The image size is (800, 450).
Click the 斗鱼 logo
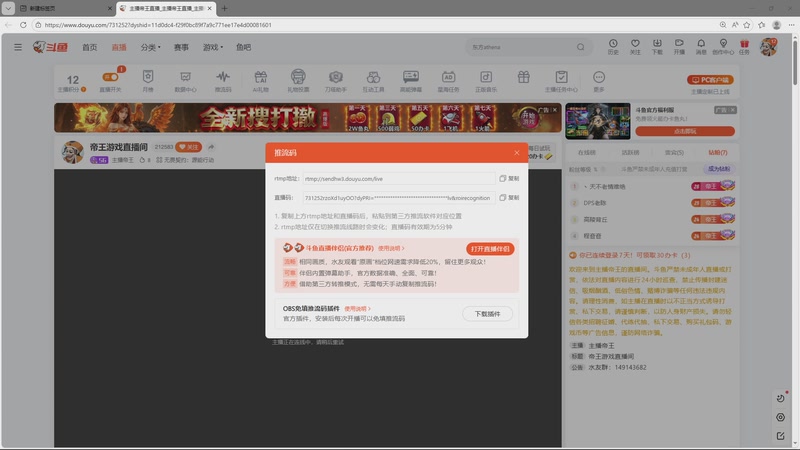click(x=51, y=47)
